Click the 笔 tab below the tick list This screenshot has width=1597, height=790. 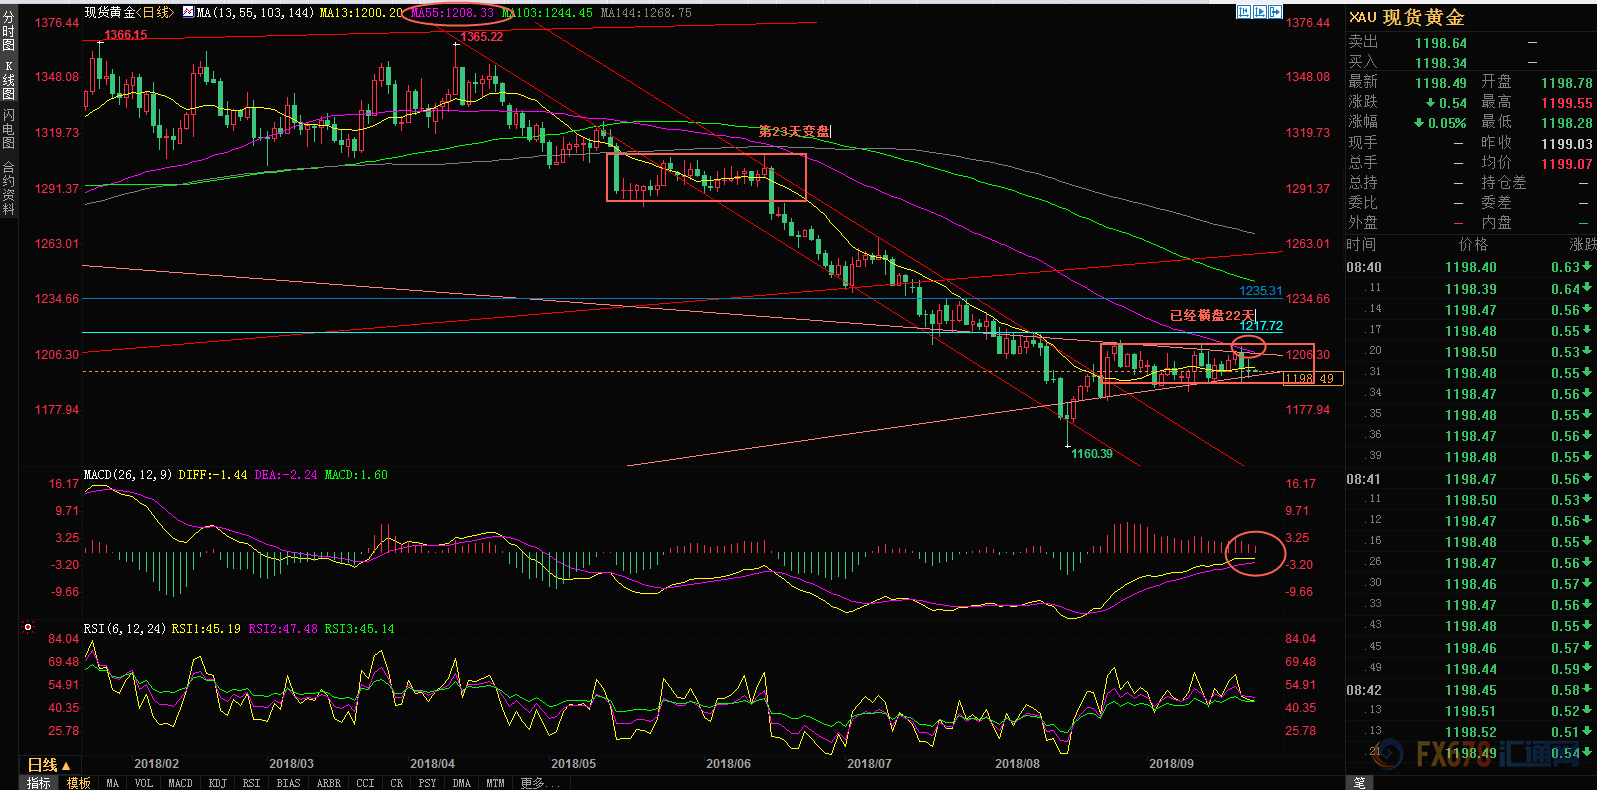pos(1360,783)
